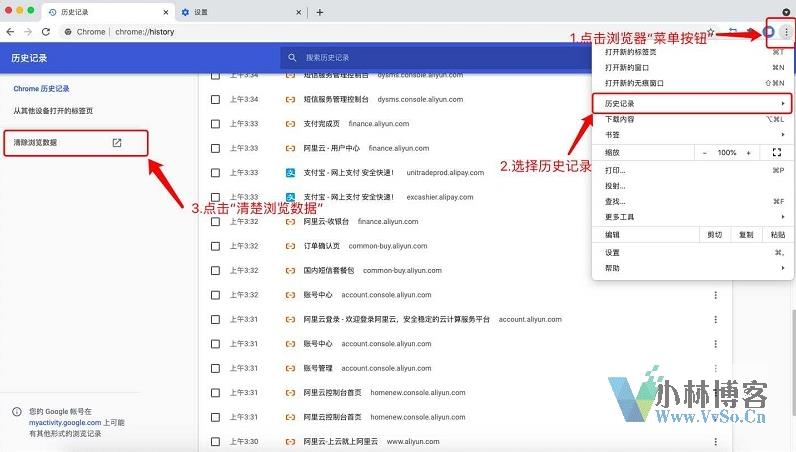This screenshot has height=452, width=796.
Task: Increase zoom with the plus button
Action: pos(748,152)
